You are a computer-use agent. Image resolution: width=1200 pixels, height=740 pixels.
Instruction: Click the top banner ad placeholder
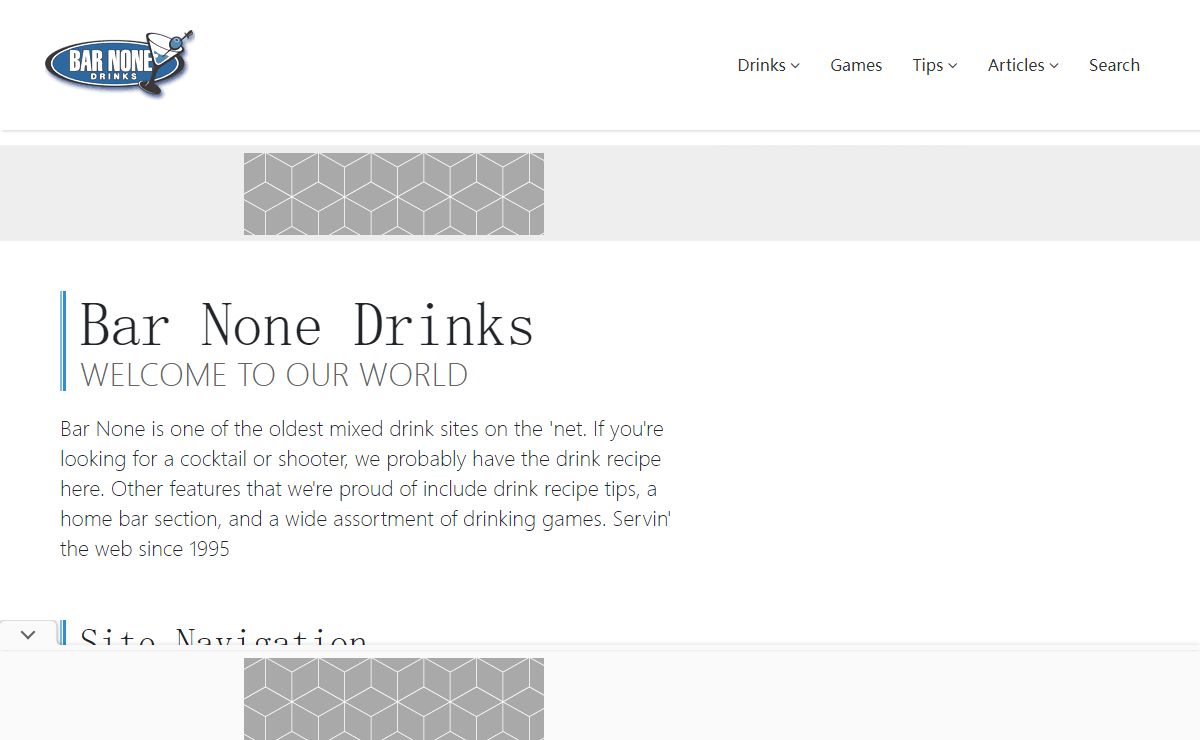(x=394, y=194)
